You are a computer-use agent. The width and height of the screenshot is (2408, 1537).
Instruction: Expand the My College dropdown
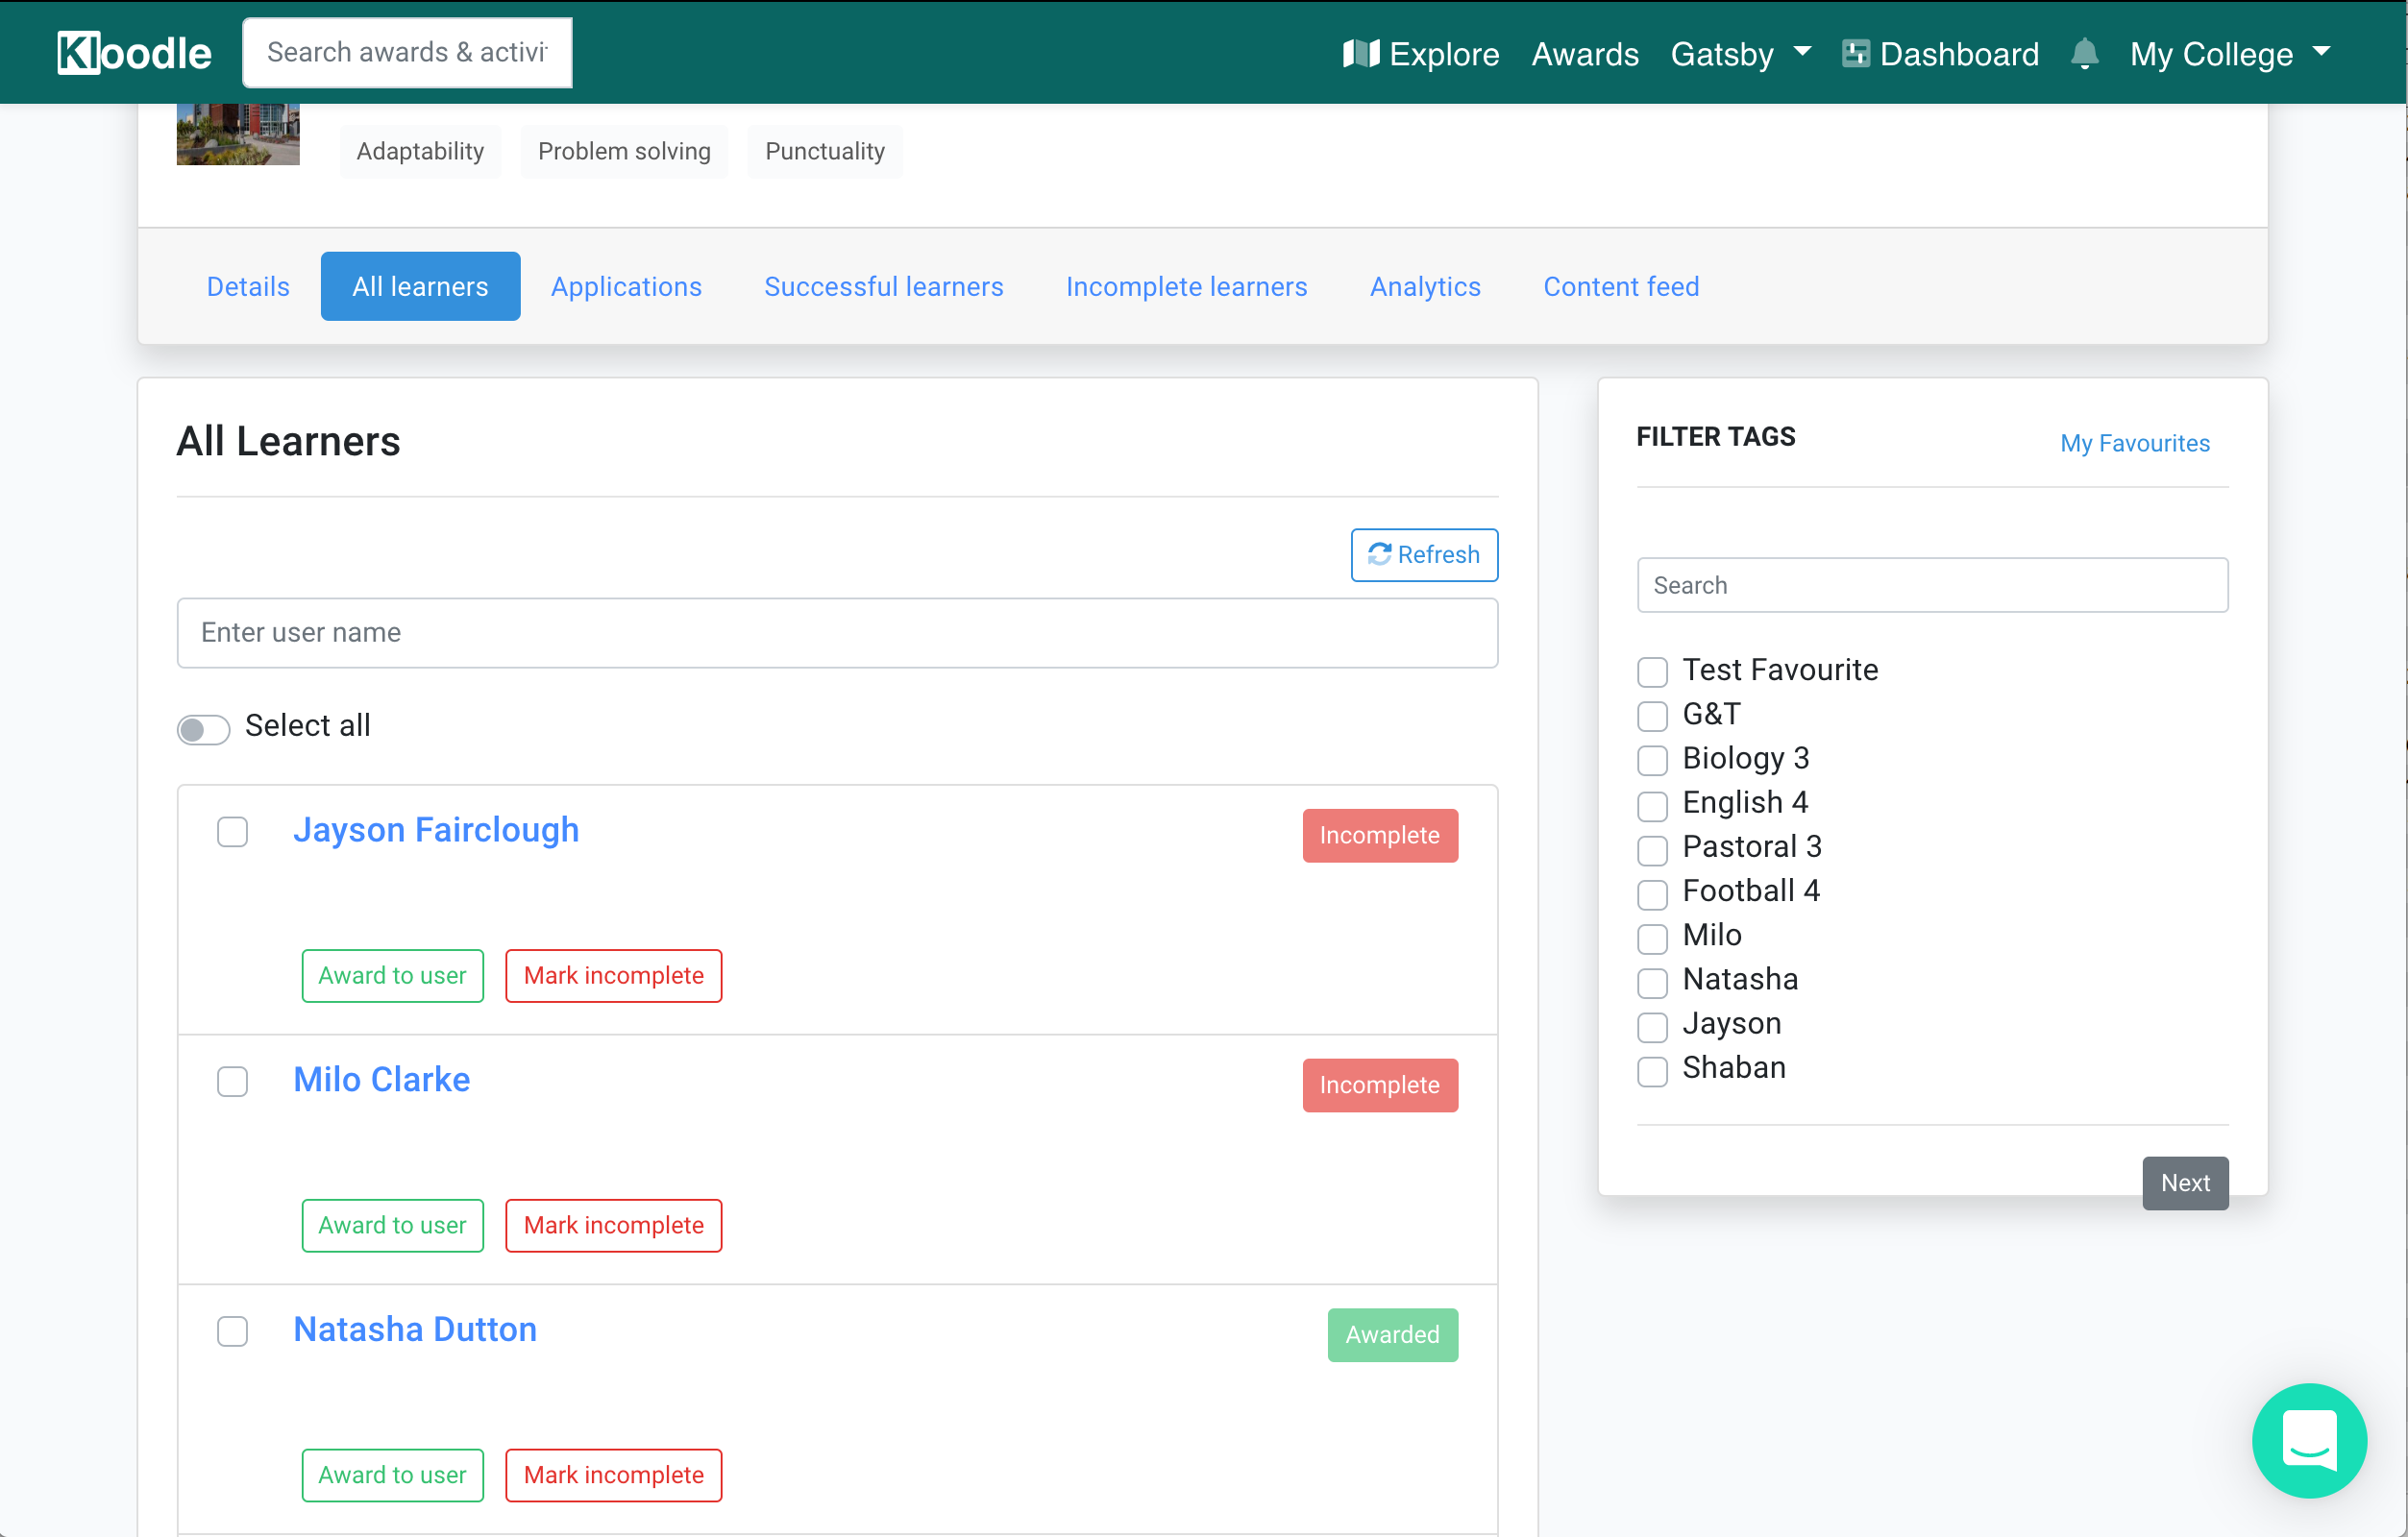2229,53
